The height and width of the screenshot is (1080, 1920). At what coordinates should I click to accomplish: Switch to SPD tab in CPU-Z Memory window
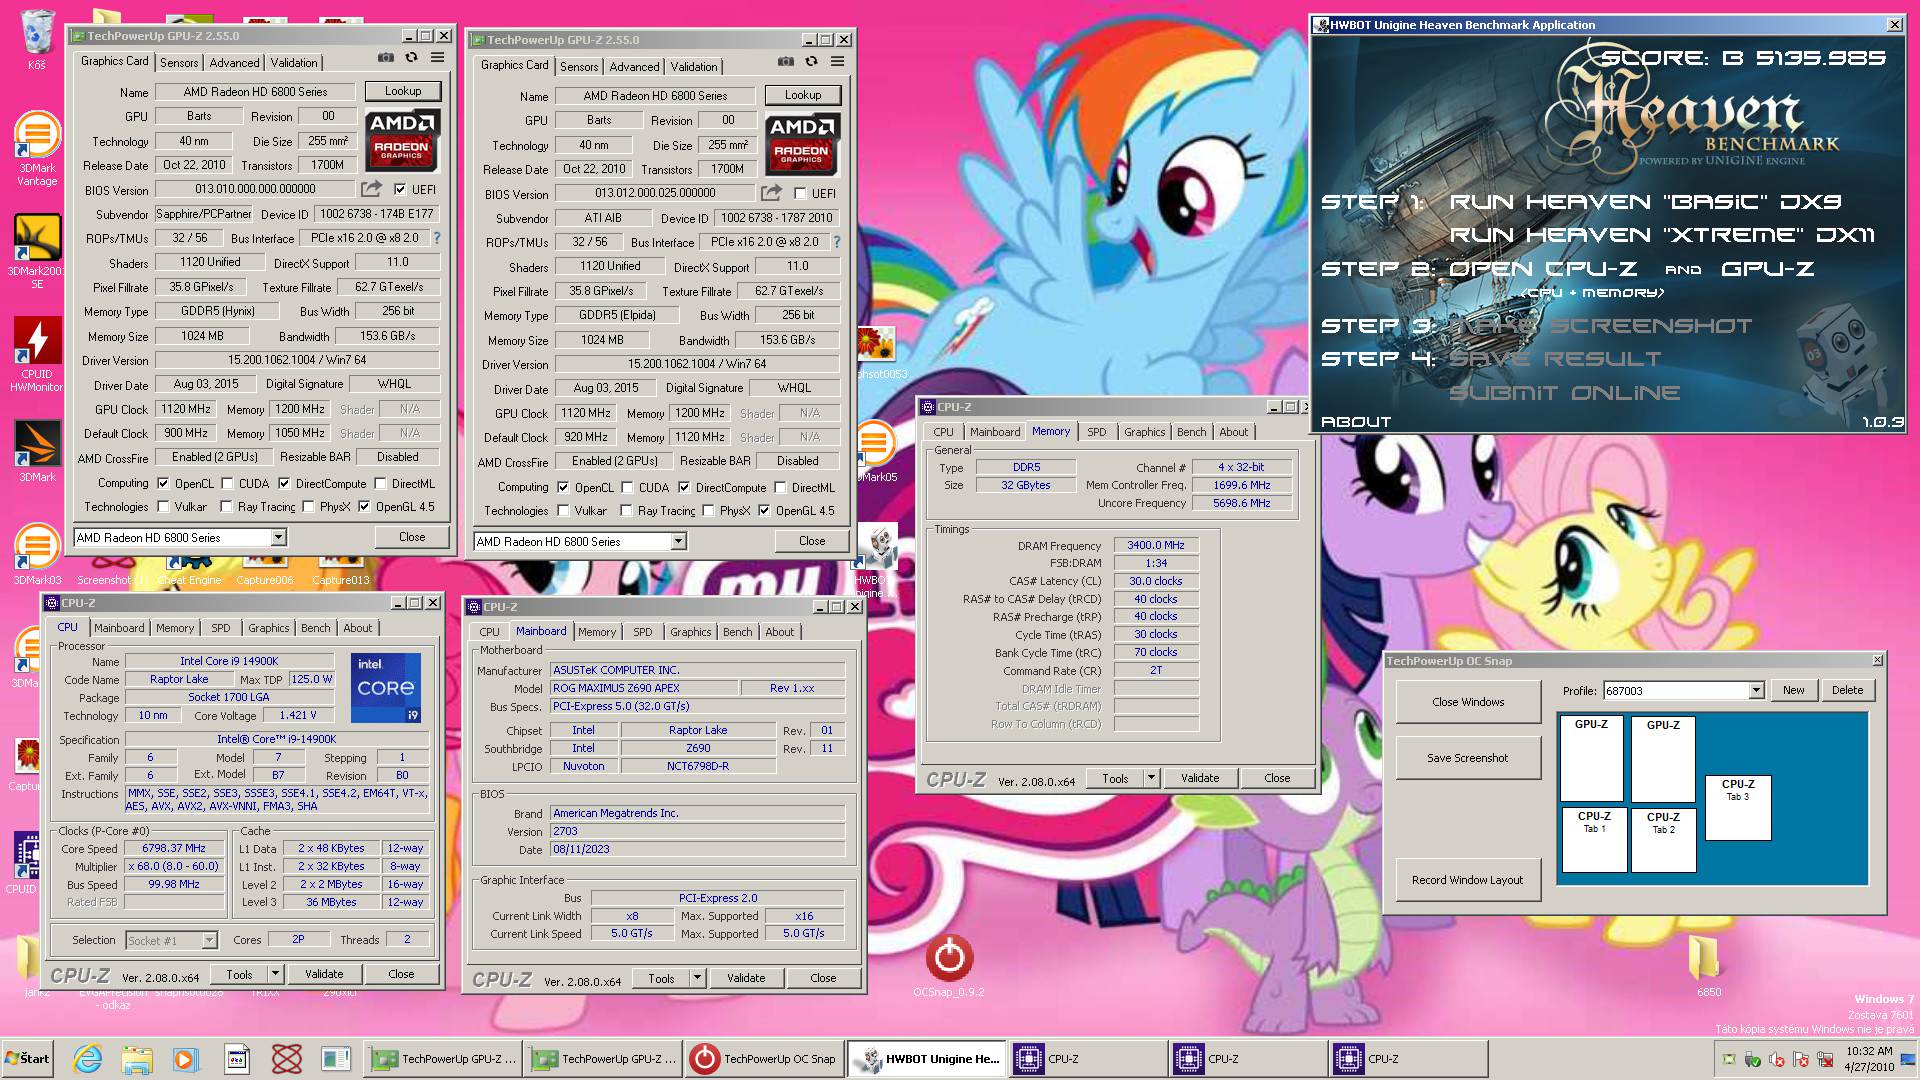pos(1097,432)
